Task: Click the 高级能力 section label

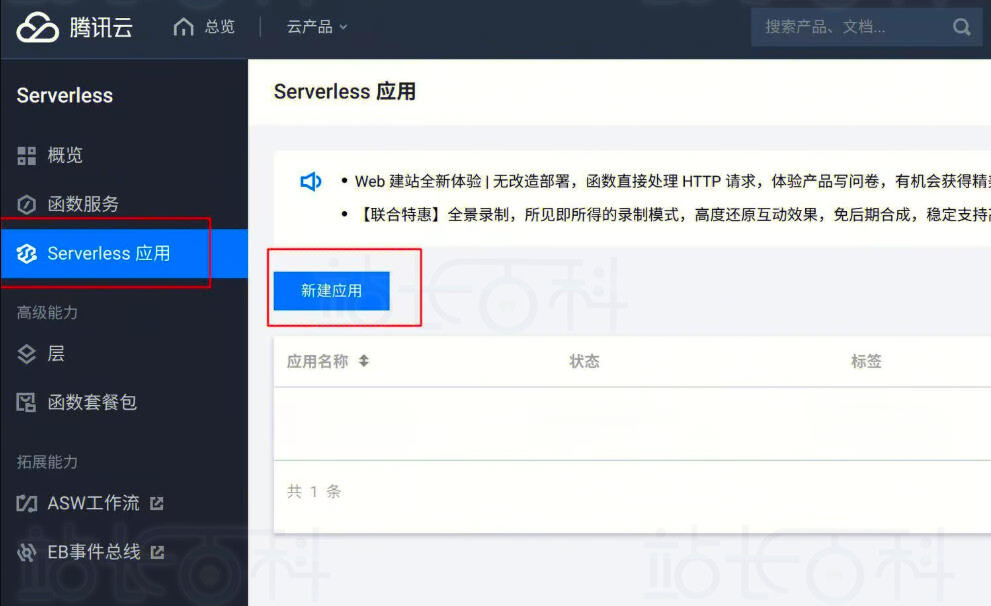Action: click(x=47, y=313)
